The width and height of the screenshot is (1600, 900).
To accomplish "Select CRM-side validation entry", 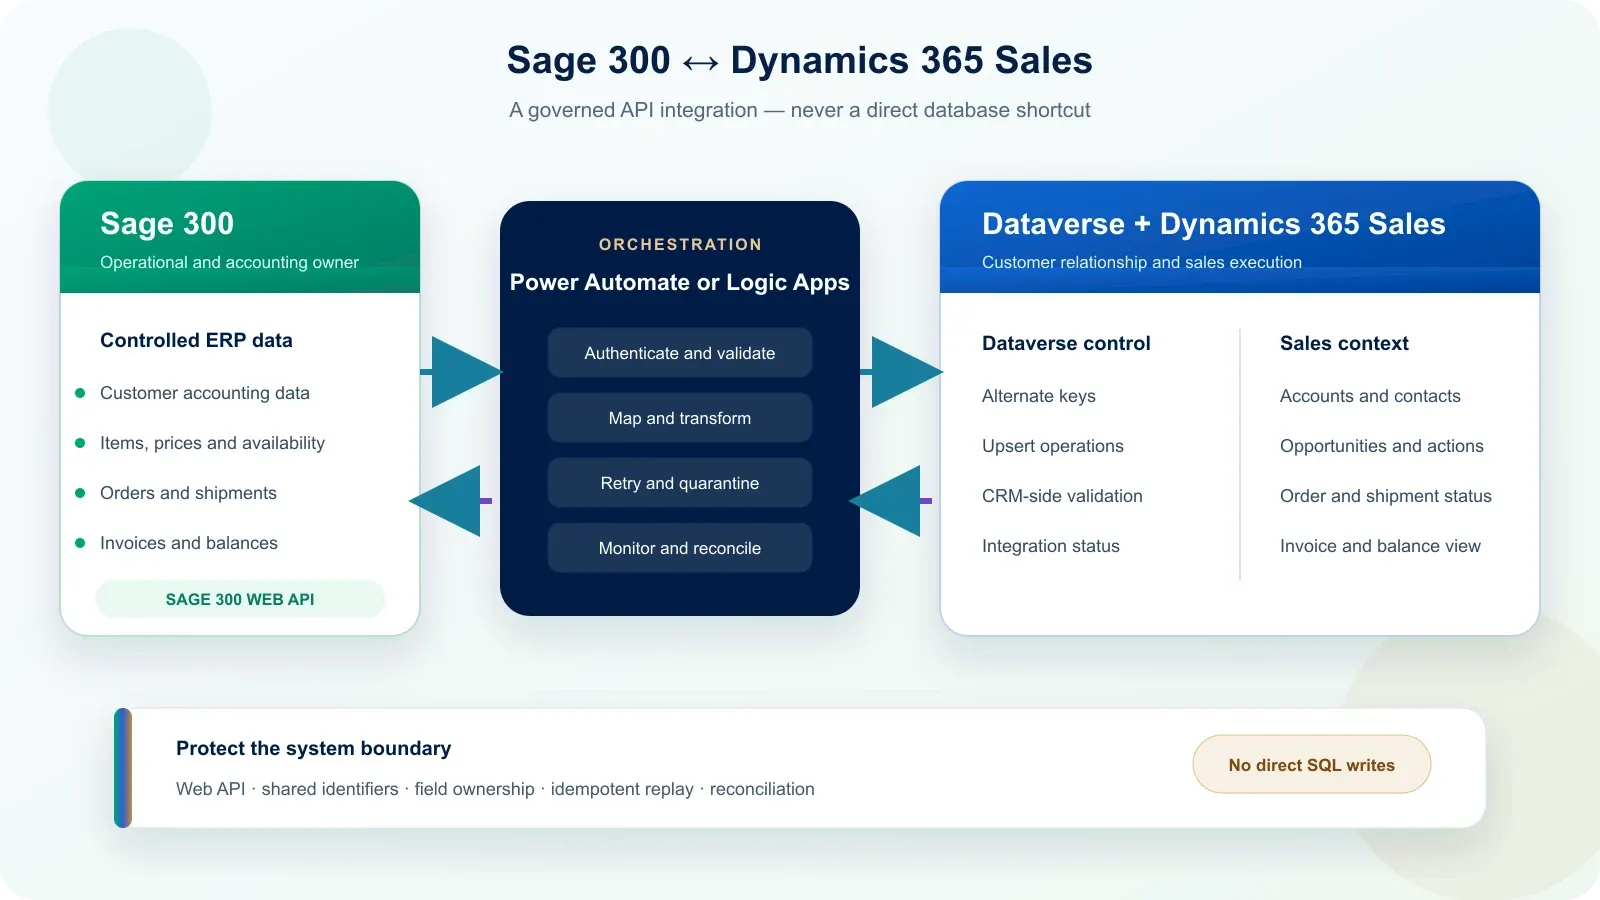I will (x=1062, y=496).
